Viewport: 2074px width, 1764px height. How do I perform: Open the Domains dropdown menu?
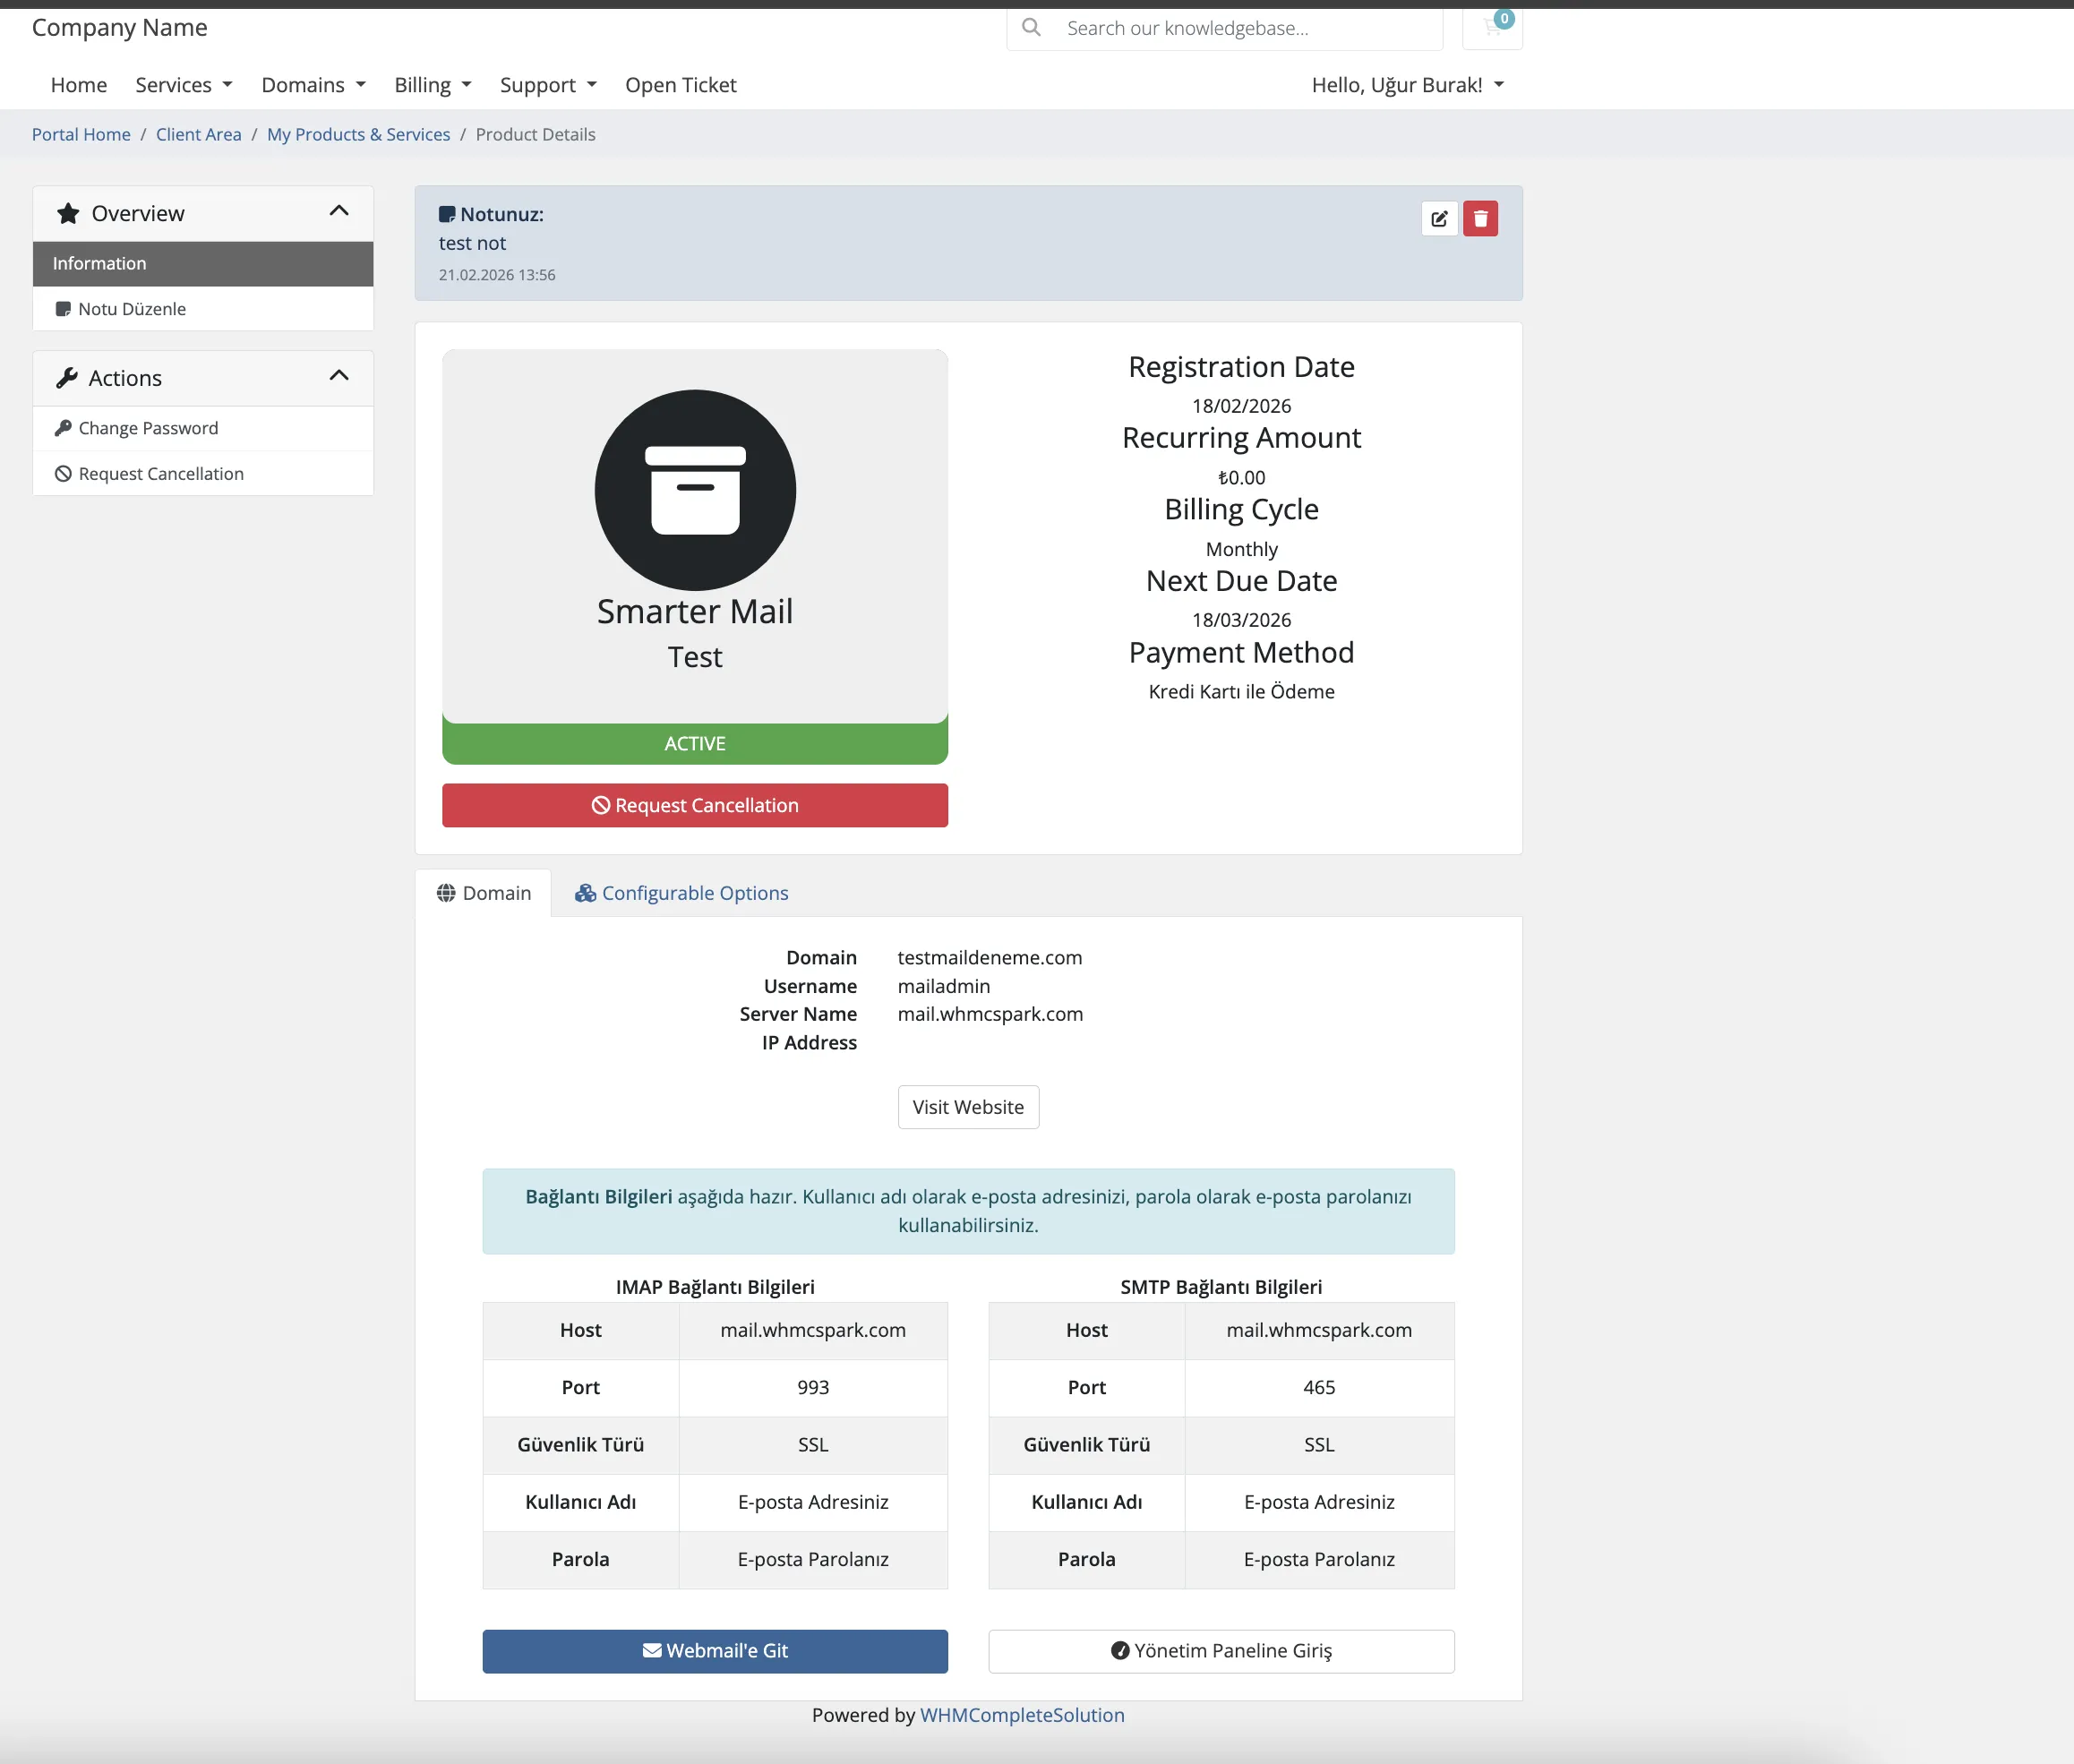click(x=314, y=85)
